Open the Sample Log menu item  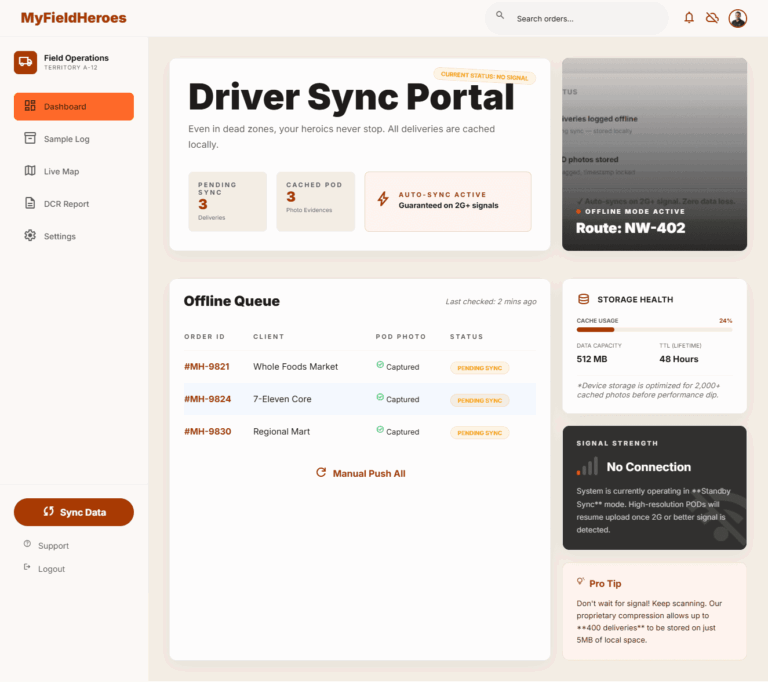(73, 139)
